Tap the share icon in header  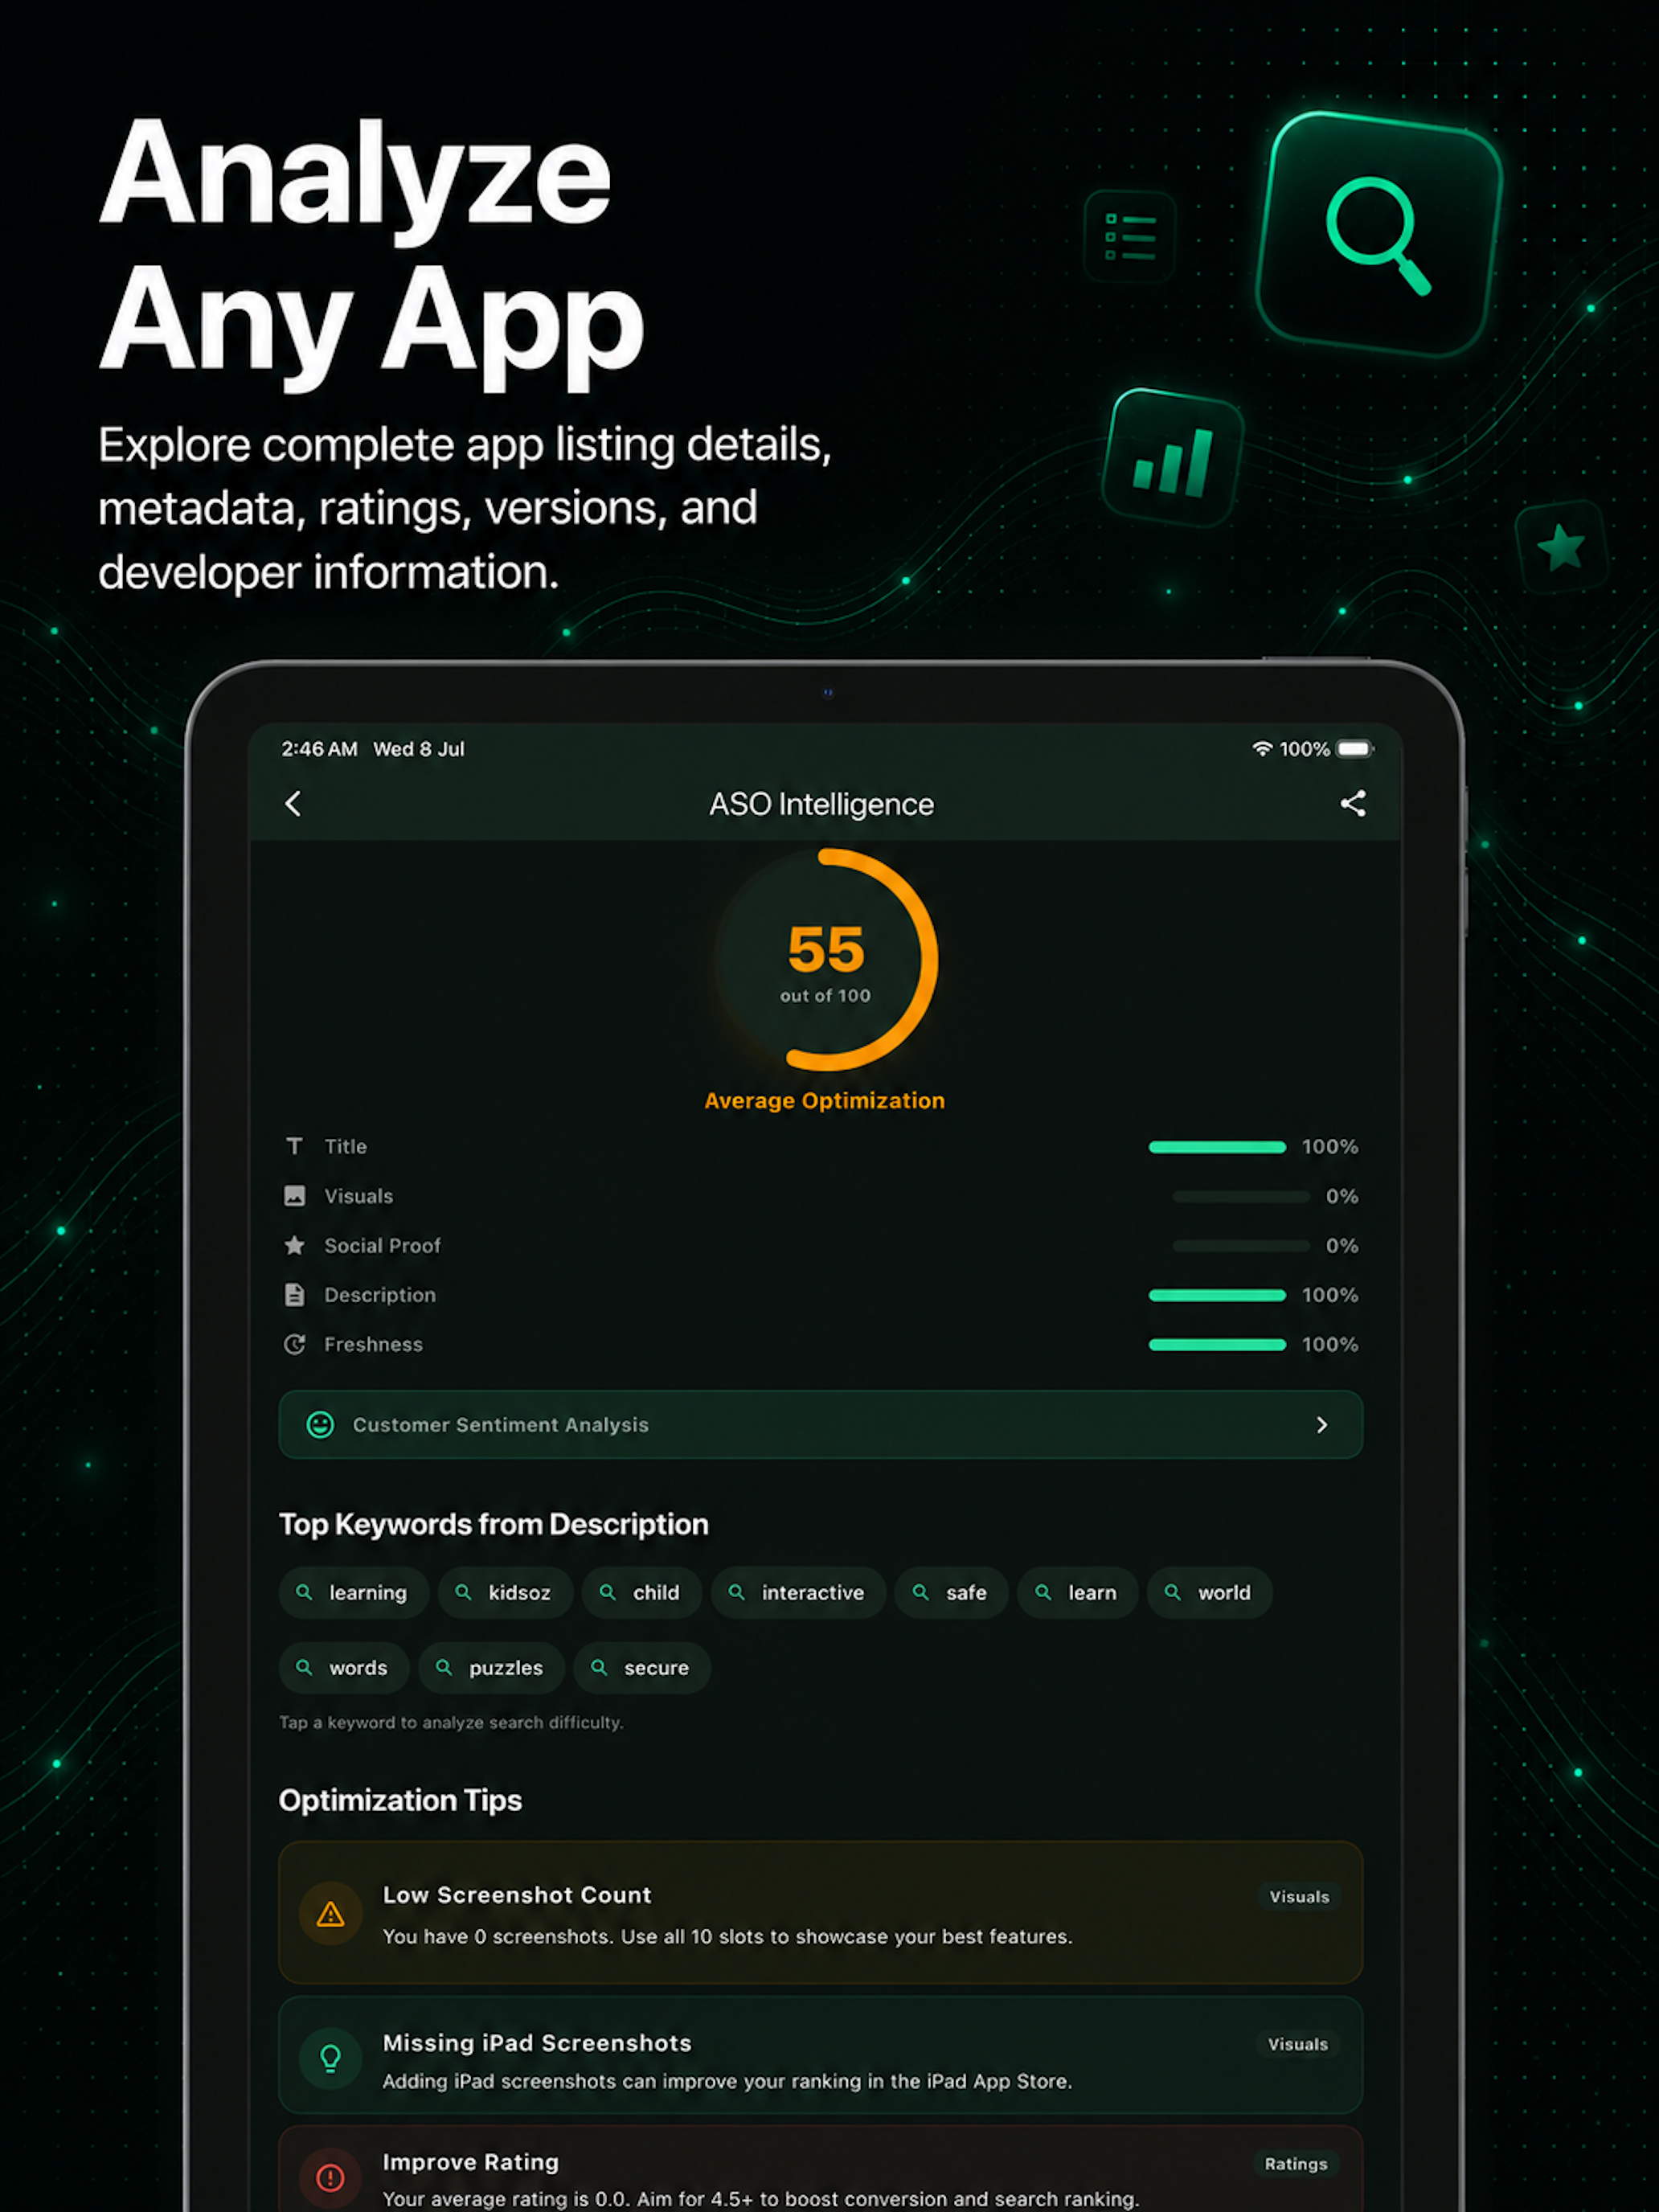[x=1353, y=803]
